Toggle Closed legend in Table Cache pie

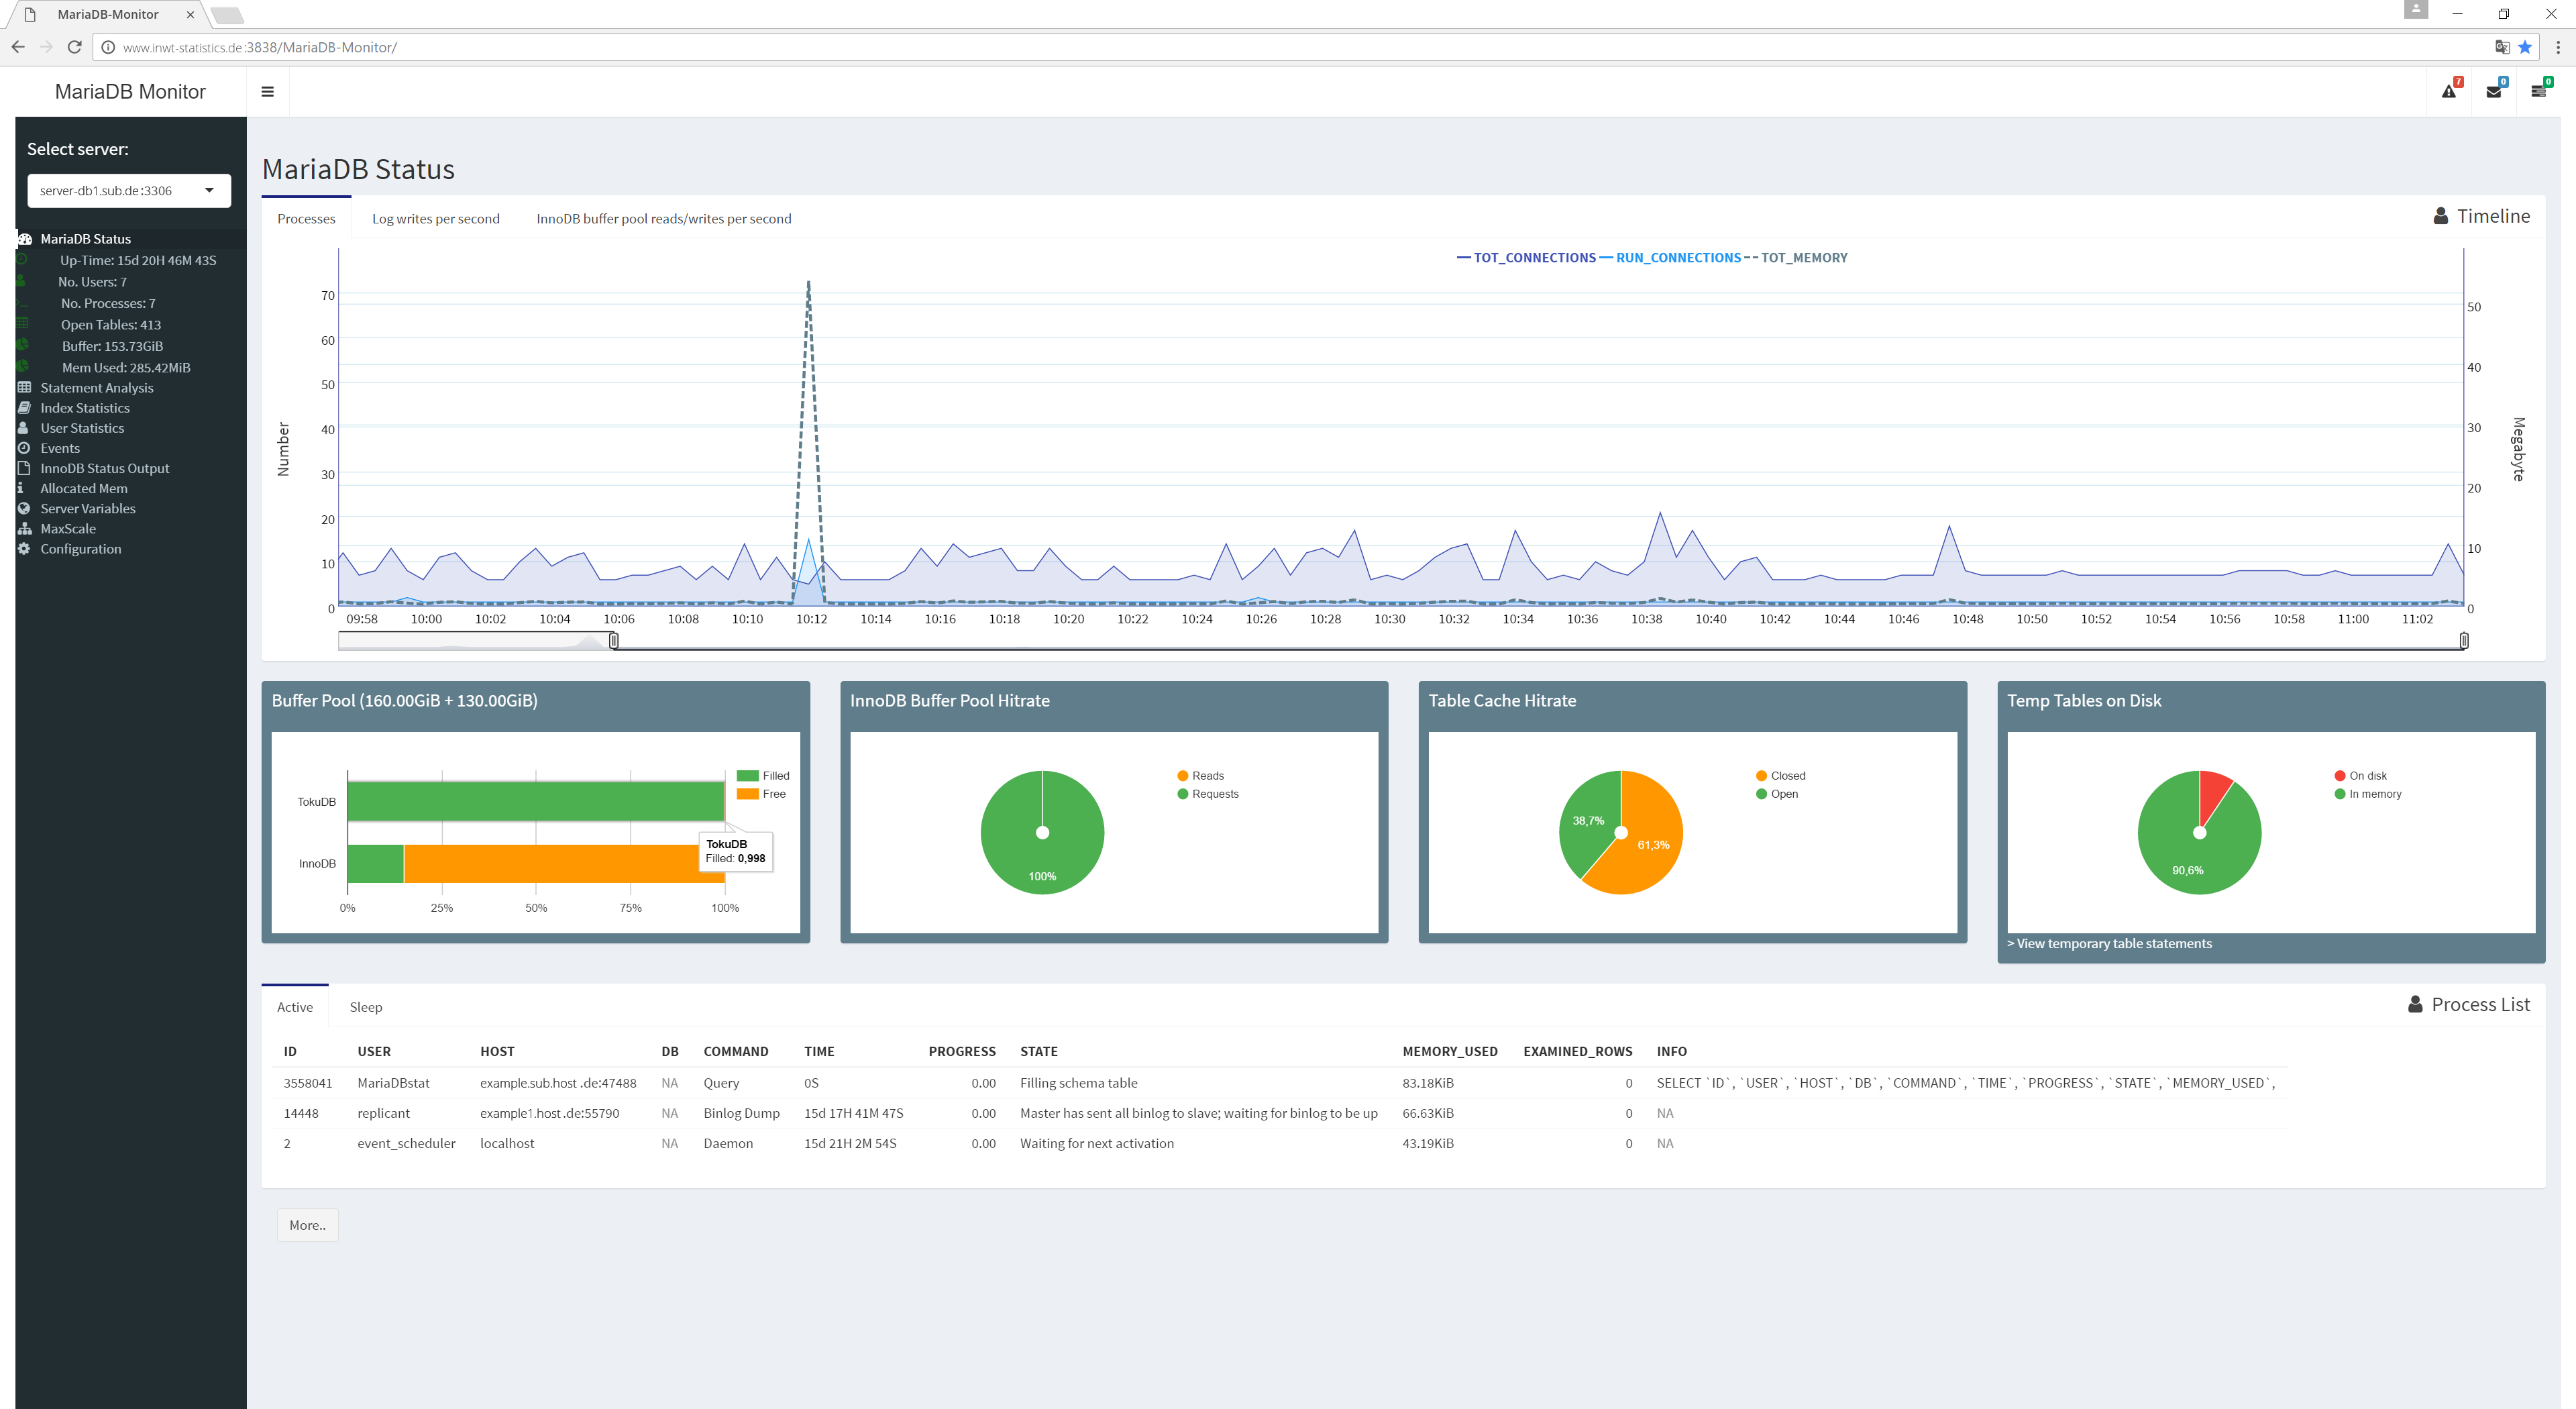1780,775
